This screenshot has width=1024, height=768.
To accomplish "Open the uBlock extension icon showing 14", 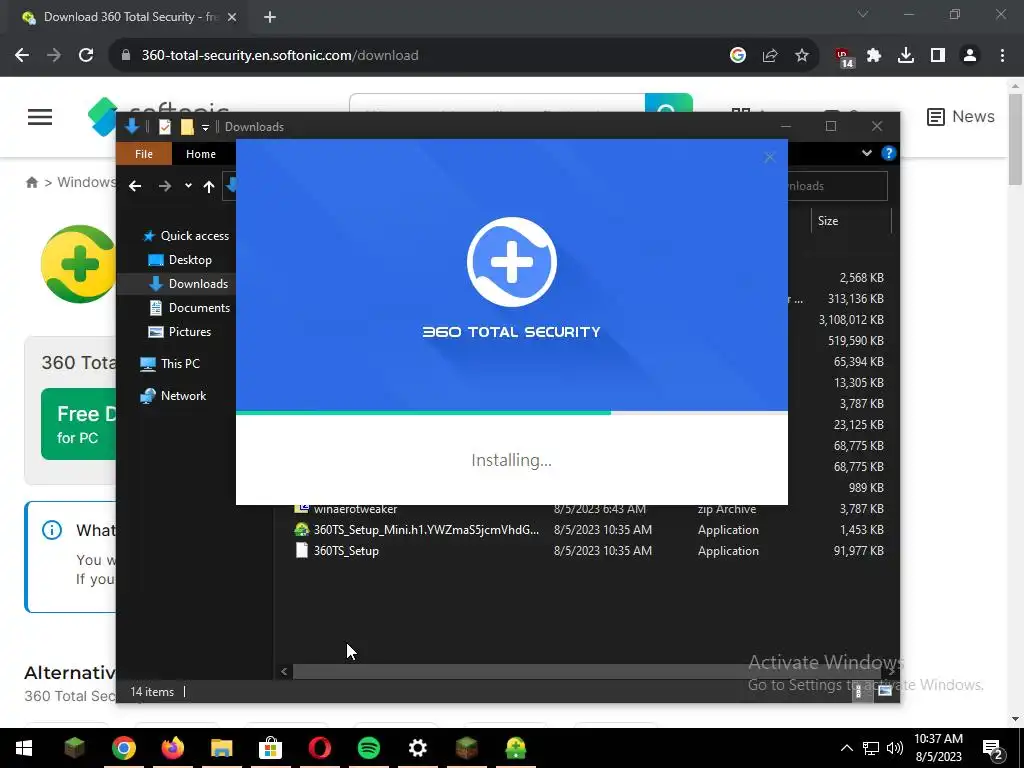I will [844, 57].
